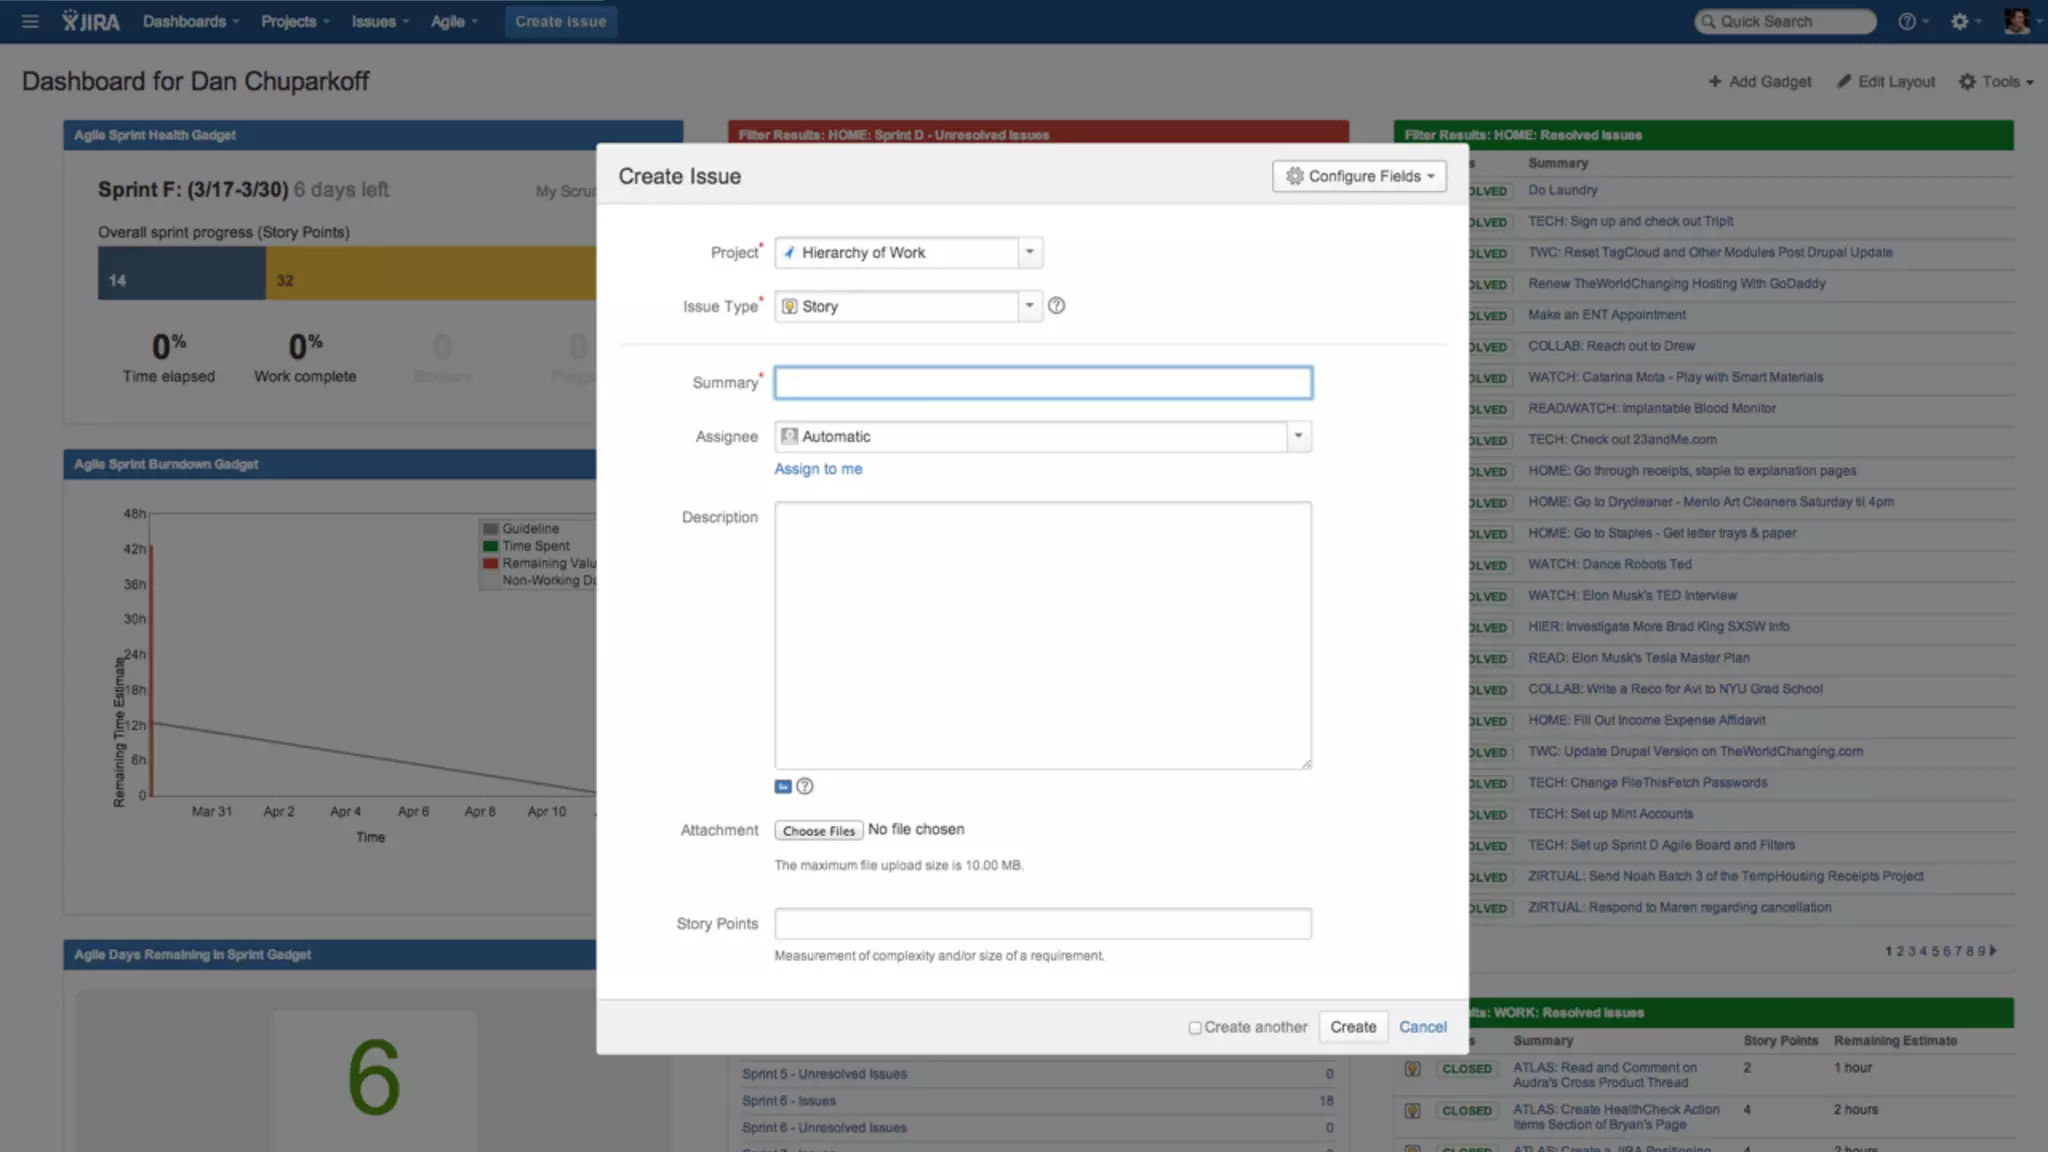Click into the Story Points field
2048x1152 pixels.
click(x=1042, y=924)
